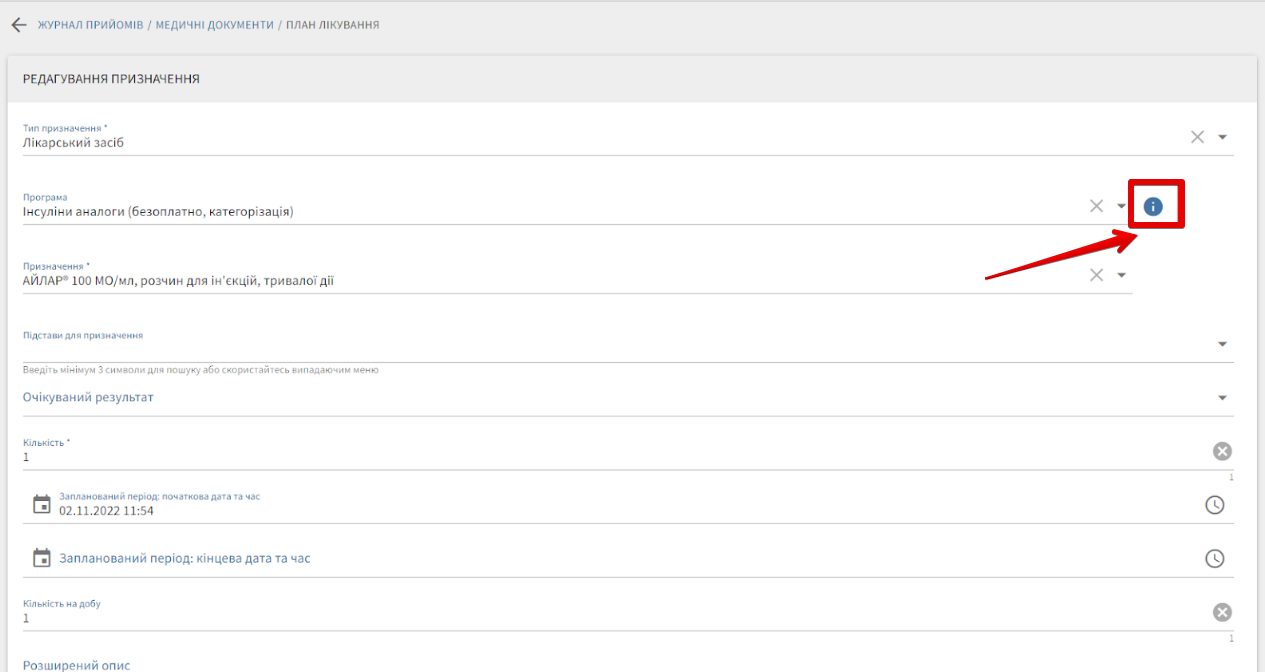Clear the Кількість на добу value
The image size is (1265, 672).
click(x=1221, y=612)
